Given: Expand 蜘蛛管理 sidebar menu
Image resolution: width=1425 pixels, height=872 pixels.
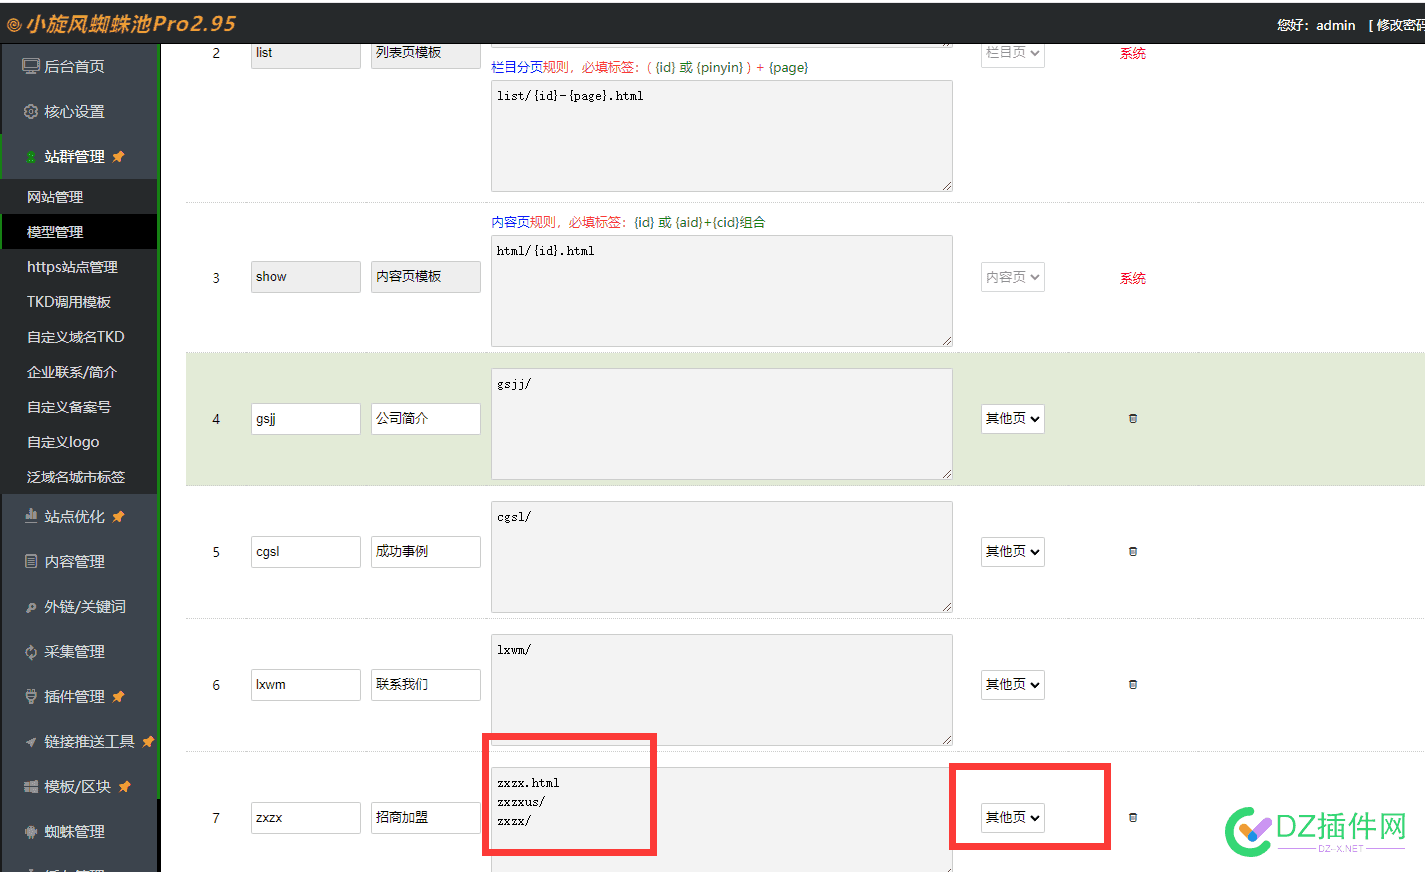Looking at the screenshot, I should [x=74, y=832].
